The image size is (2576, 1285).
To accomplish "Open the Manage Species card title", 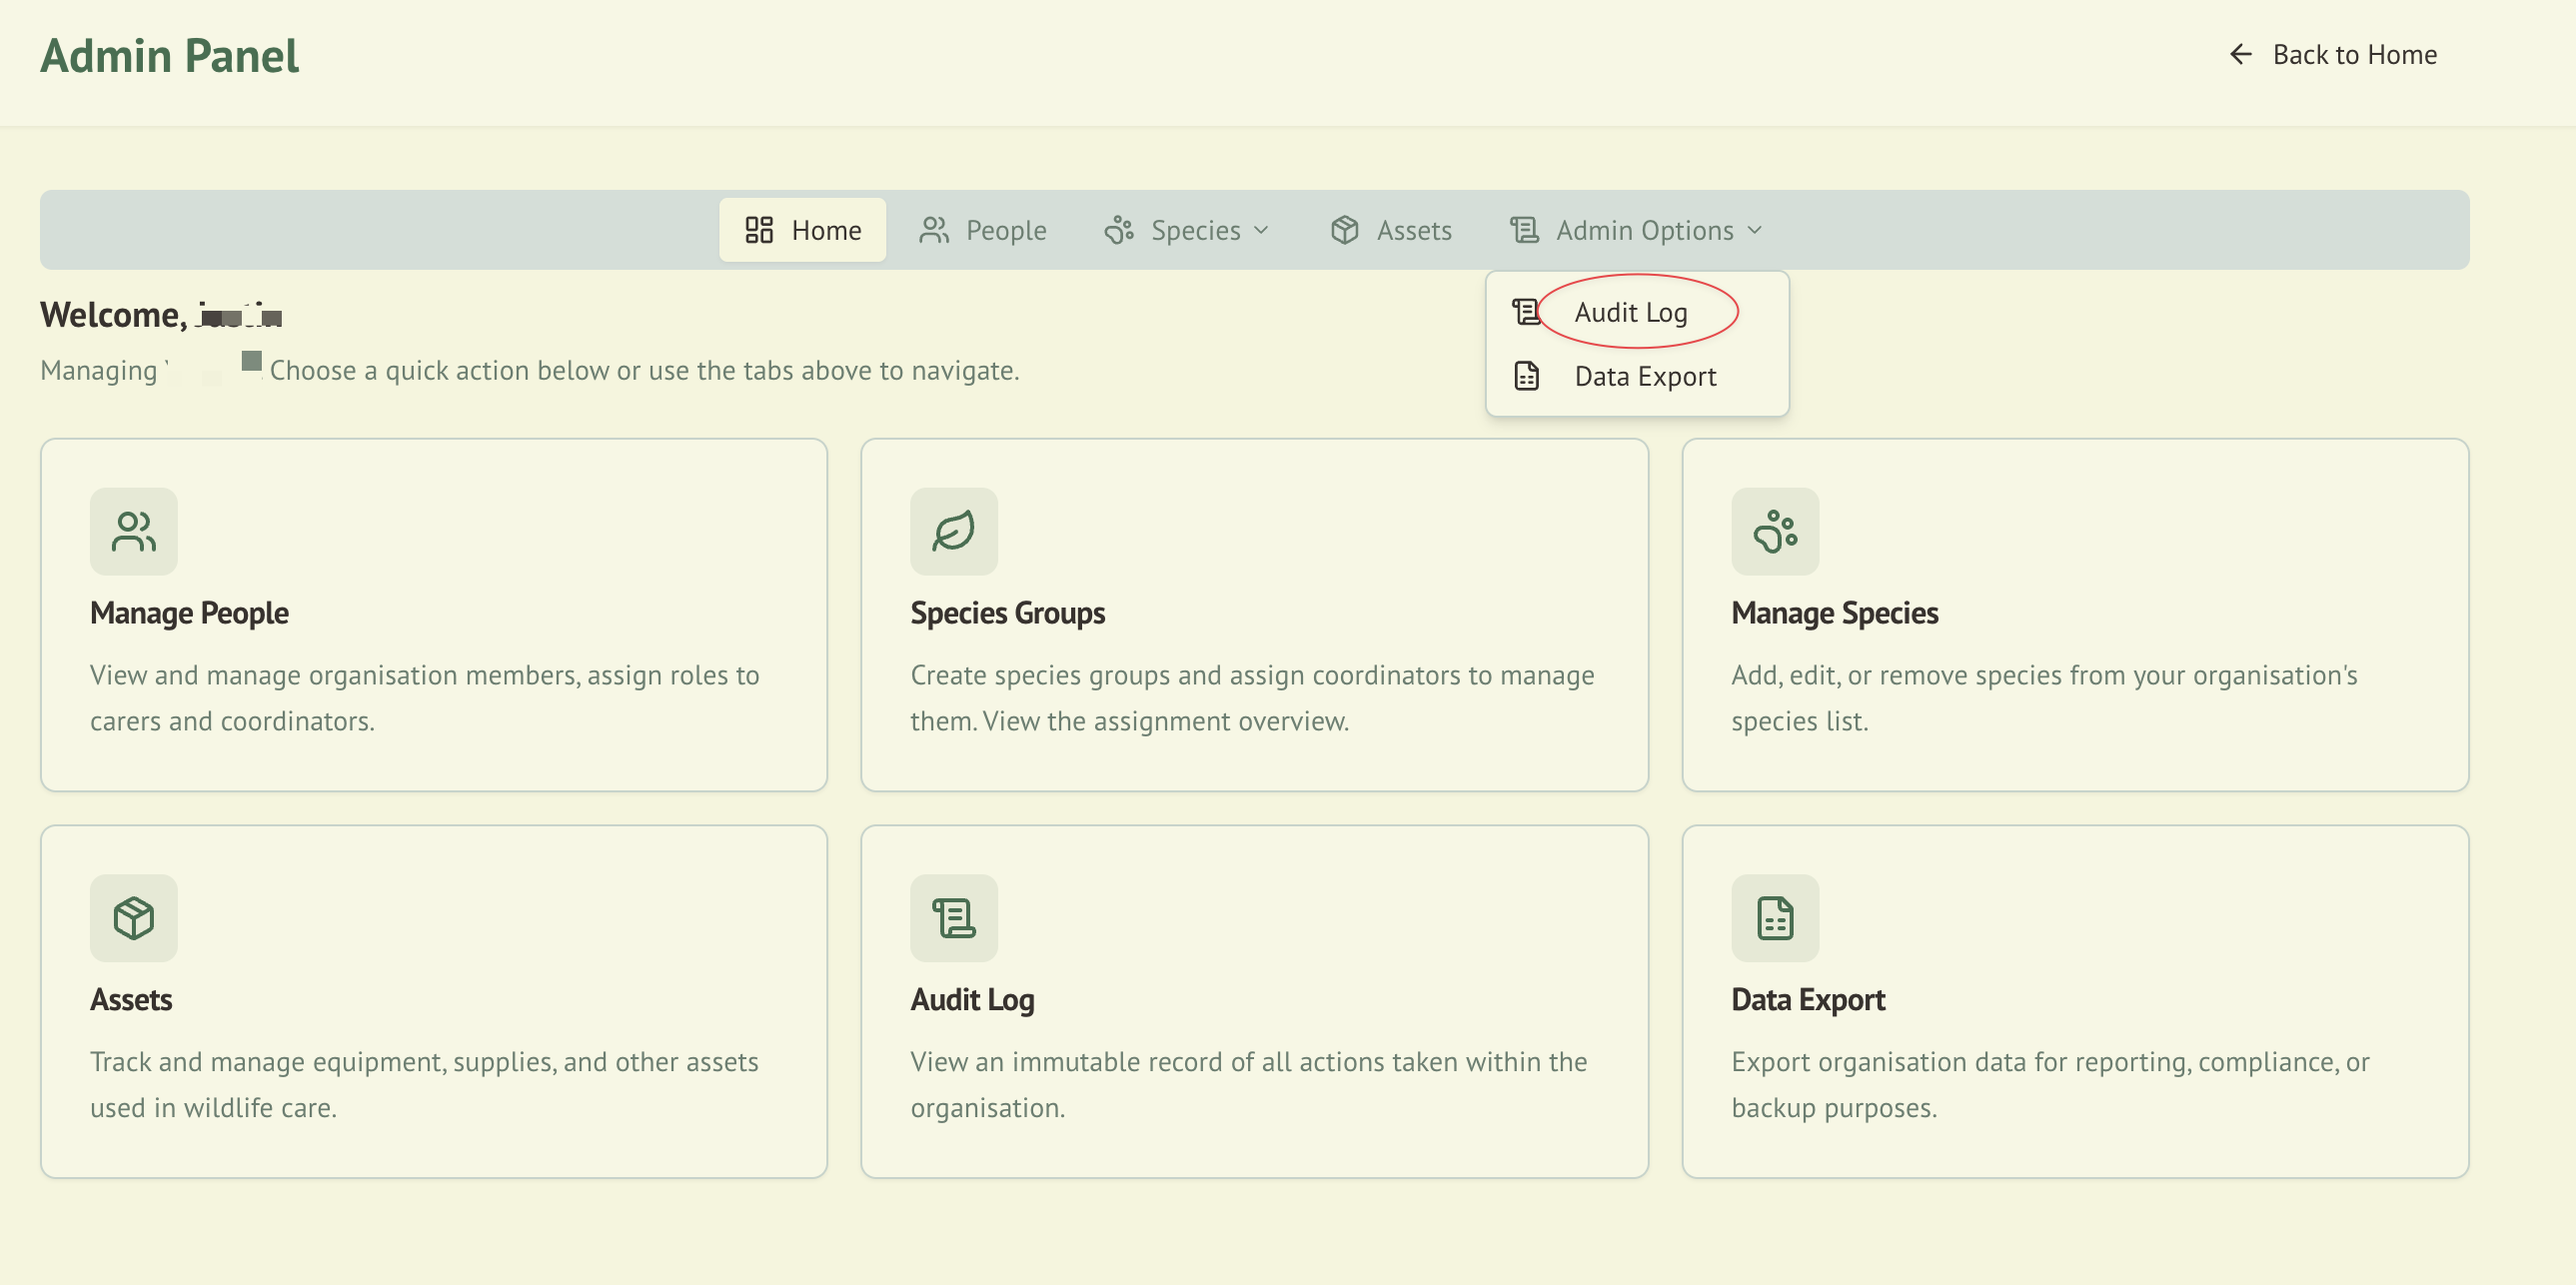I will pos(1834,612).
